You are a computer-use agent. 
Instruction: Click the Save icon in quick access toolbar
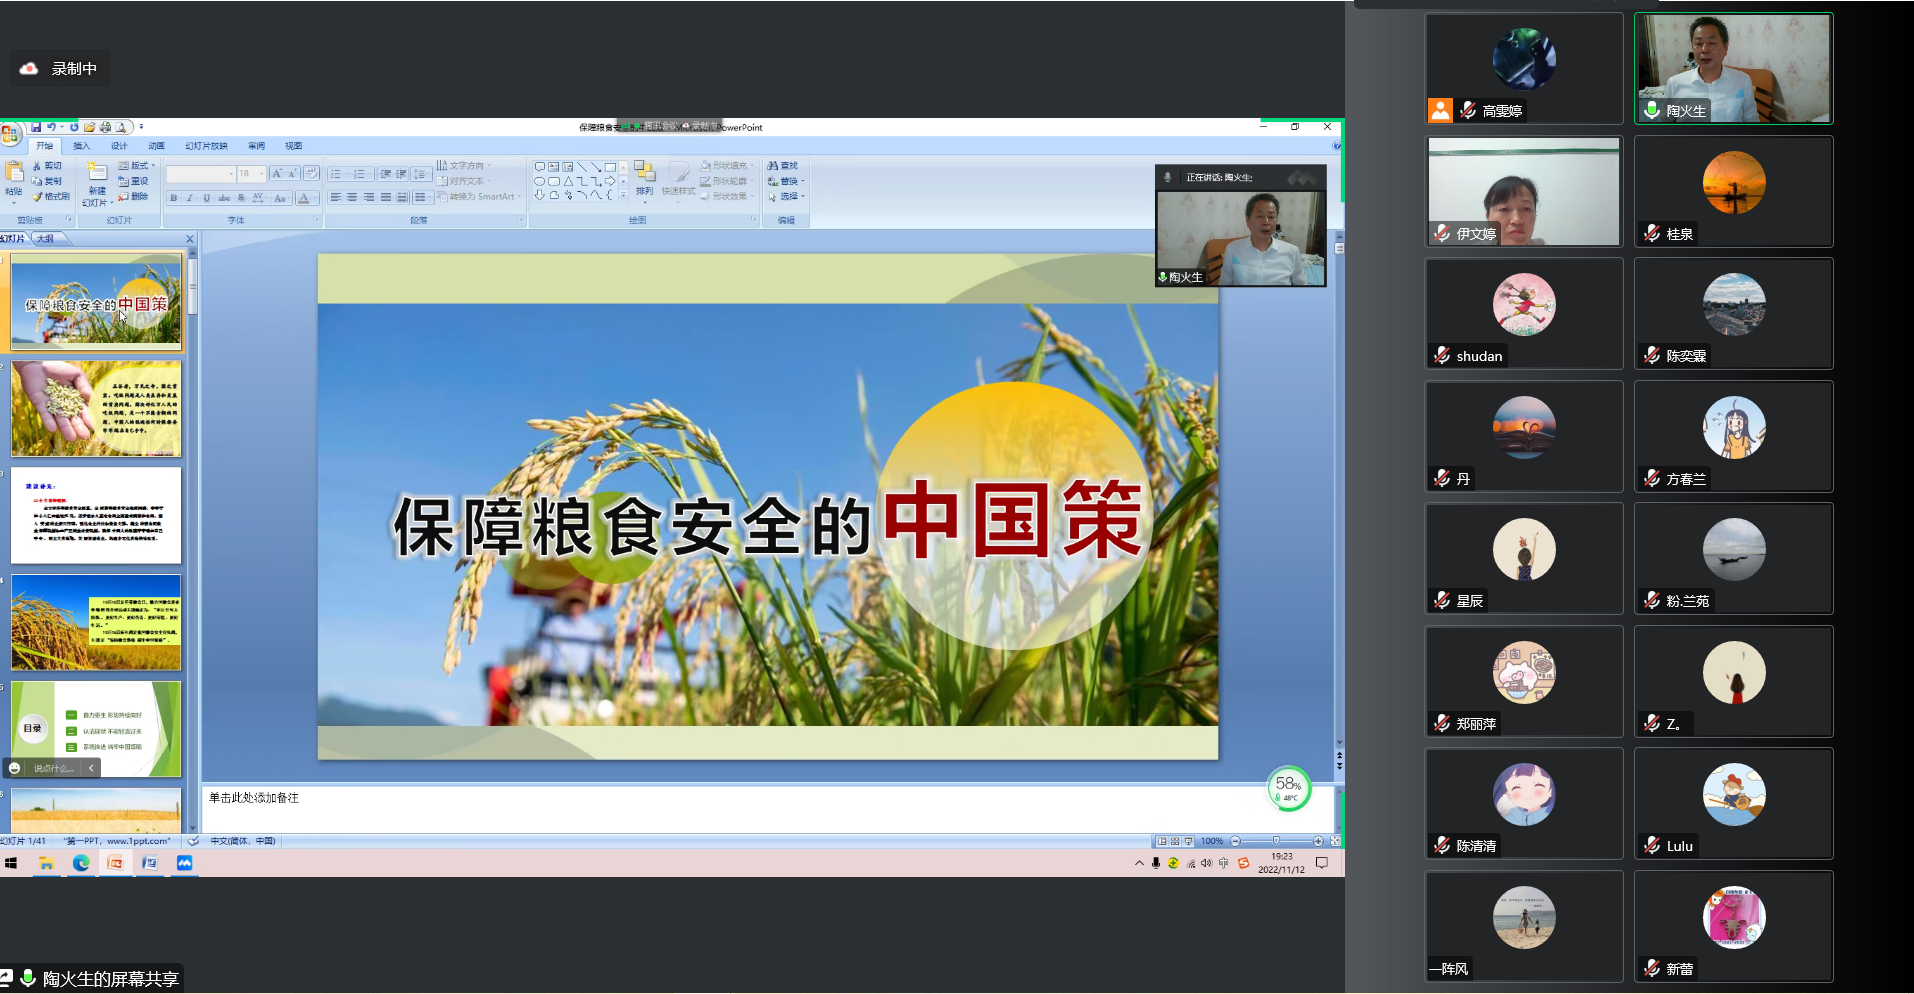(x=36, y=127)
